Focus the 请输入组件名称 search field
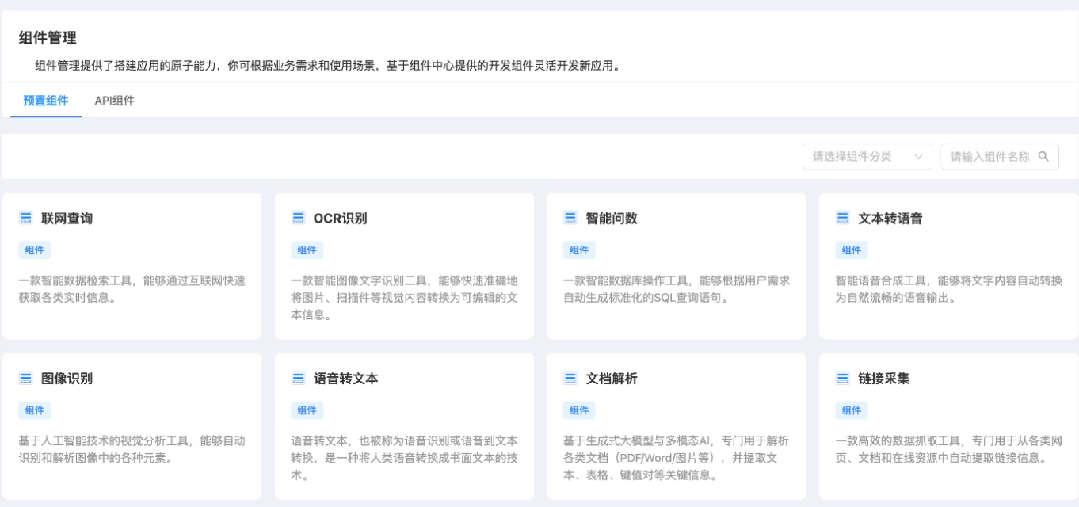 point(988,156)
